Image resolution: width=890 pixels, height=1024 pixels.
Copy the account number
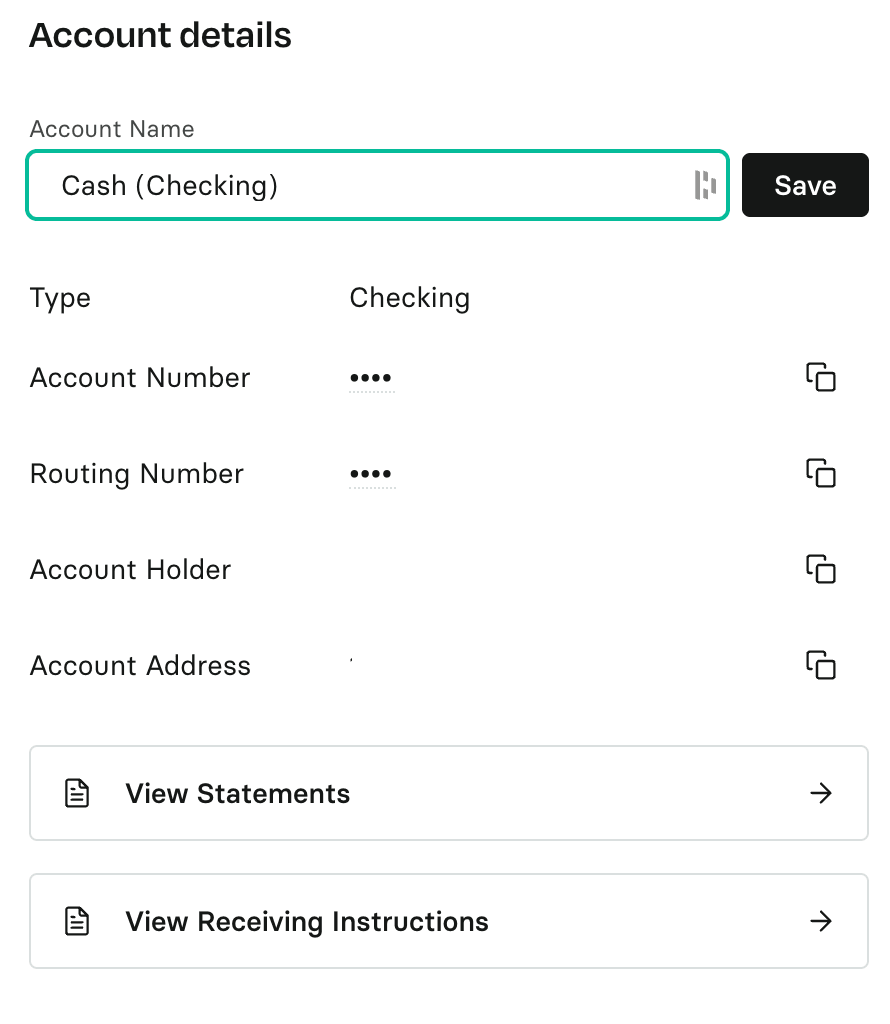pyautogui.click(x=821, y=377)
